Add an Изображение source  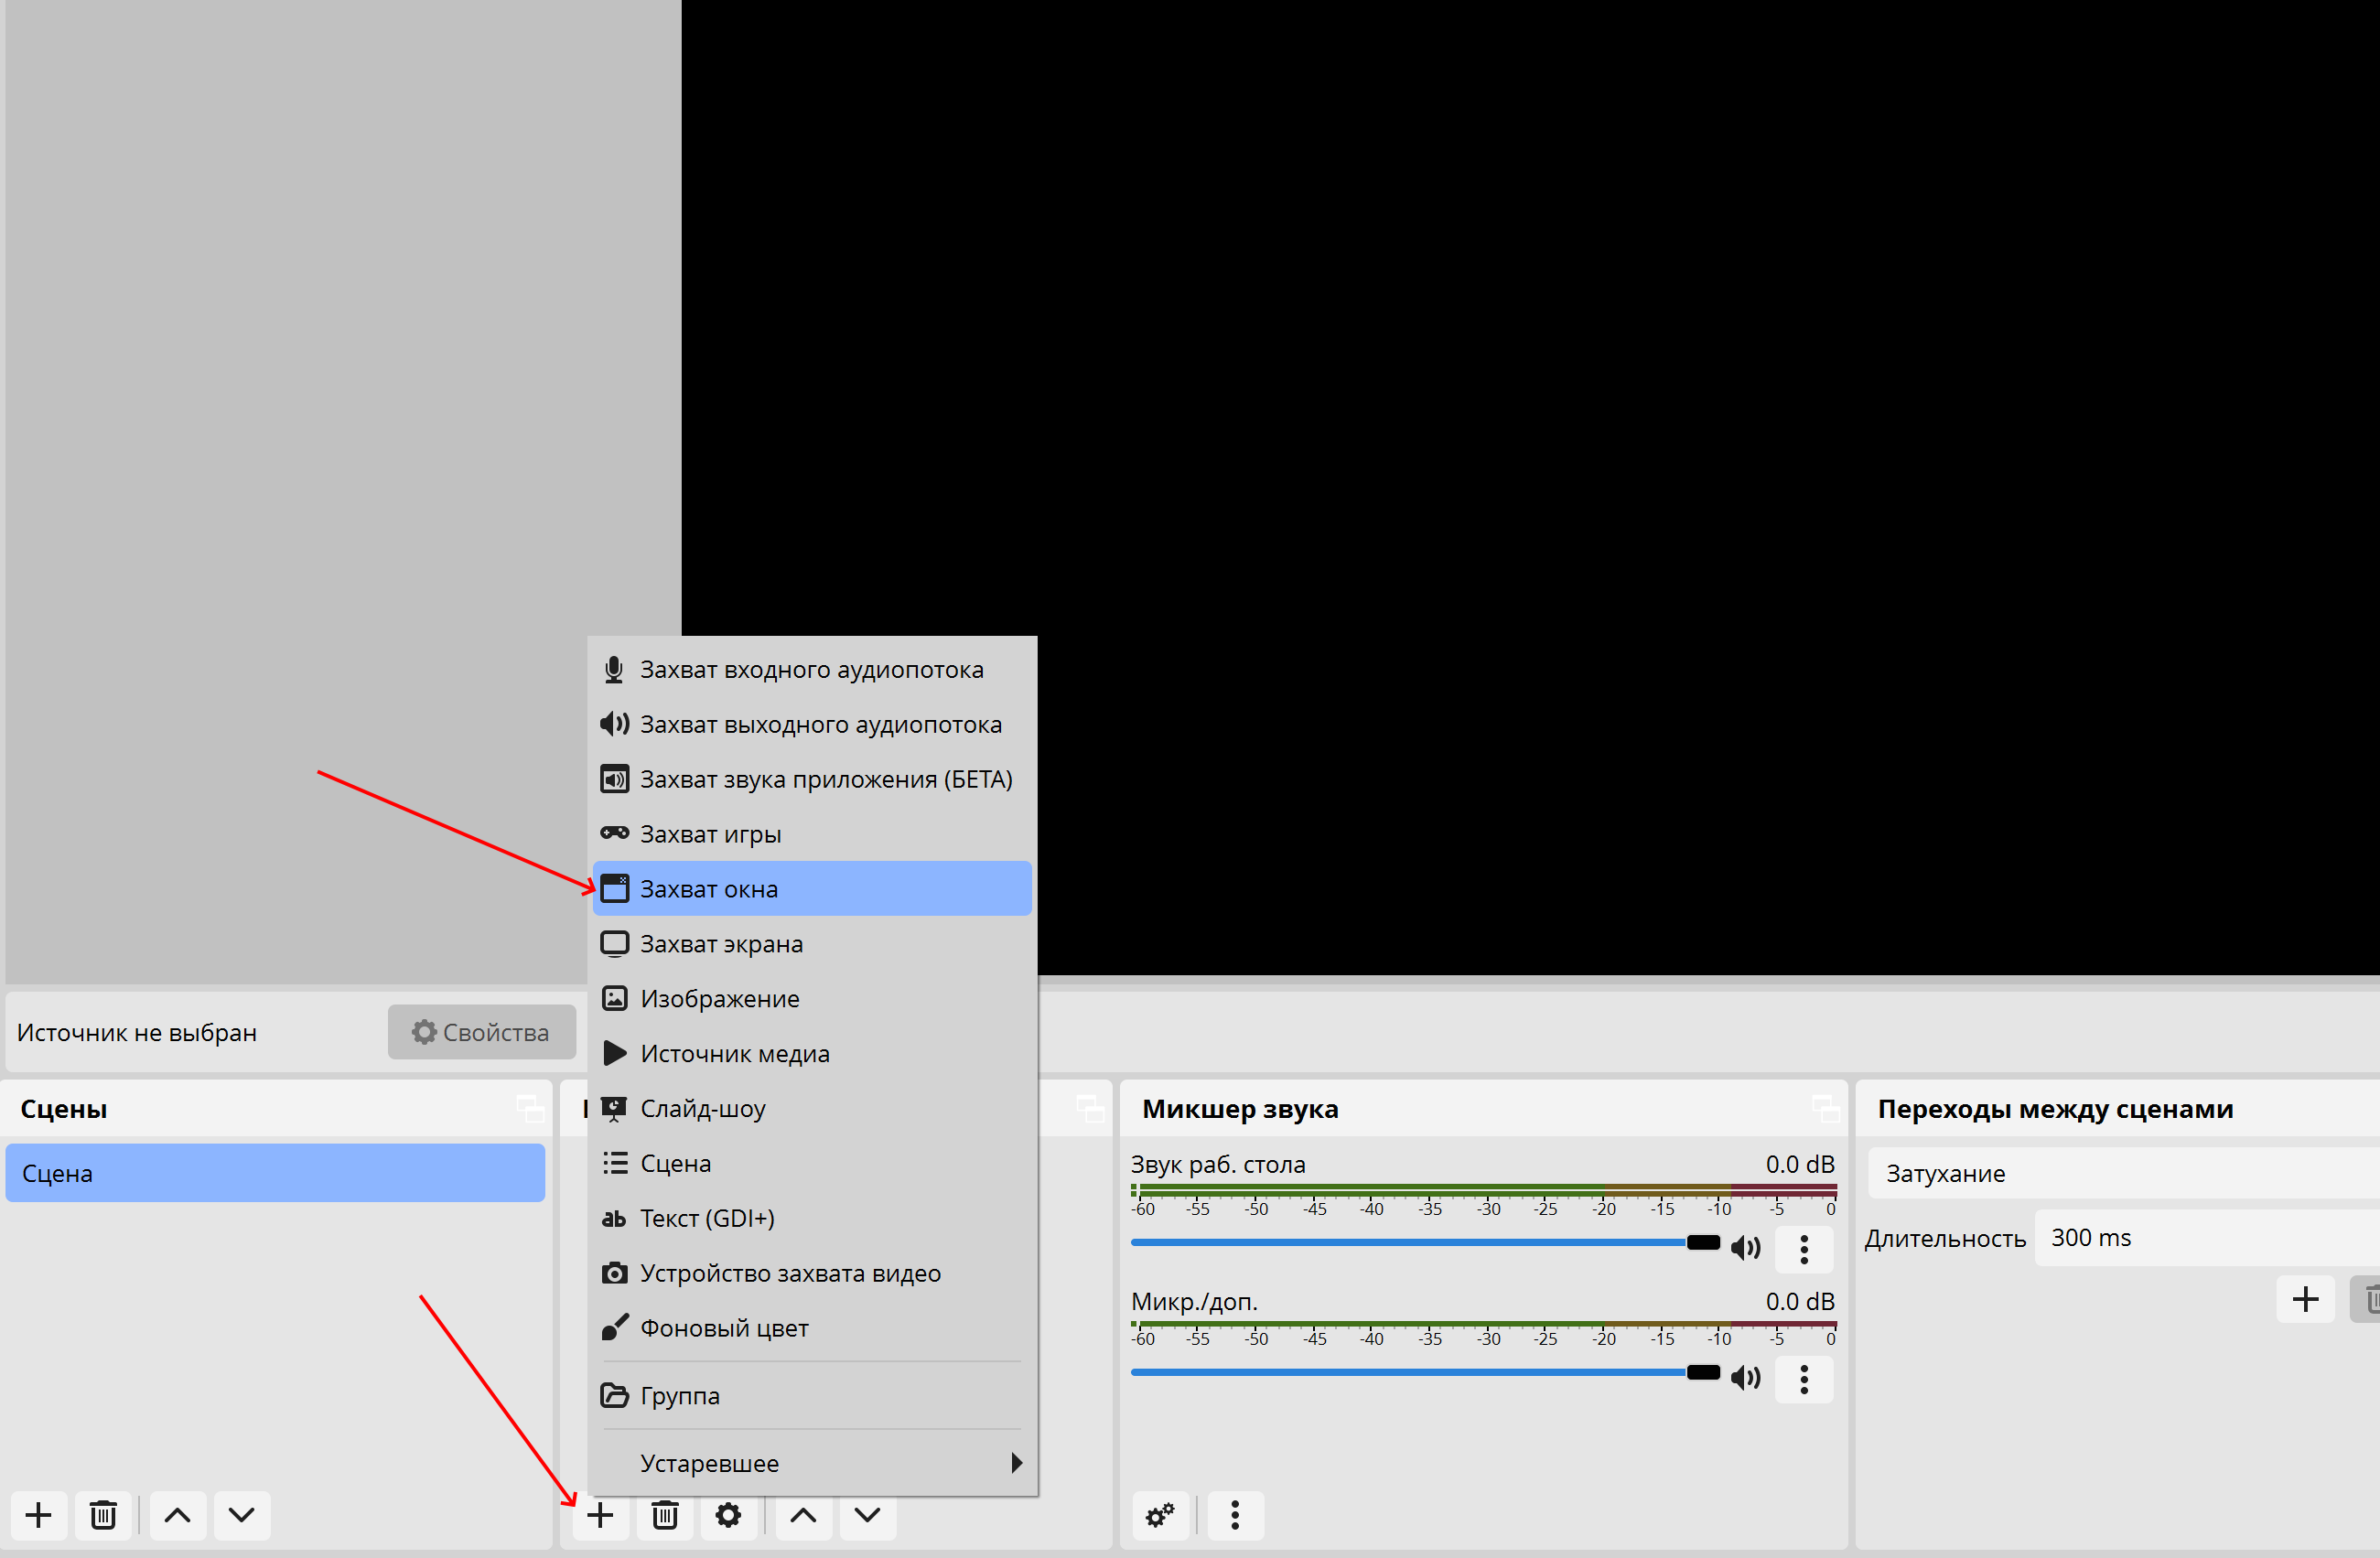pos(812,999)
